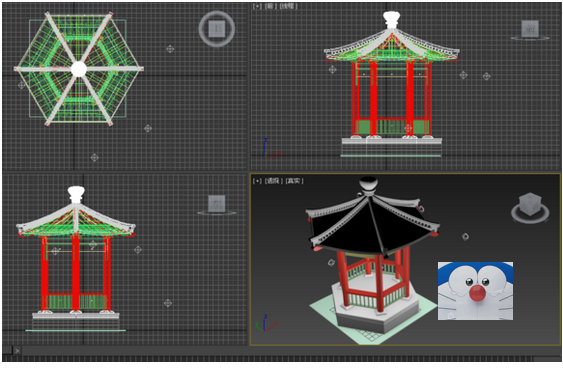Click the ViewCube in the perspective viewport

(530, 208)
